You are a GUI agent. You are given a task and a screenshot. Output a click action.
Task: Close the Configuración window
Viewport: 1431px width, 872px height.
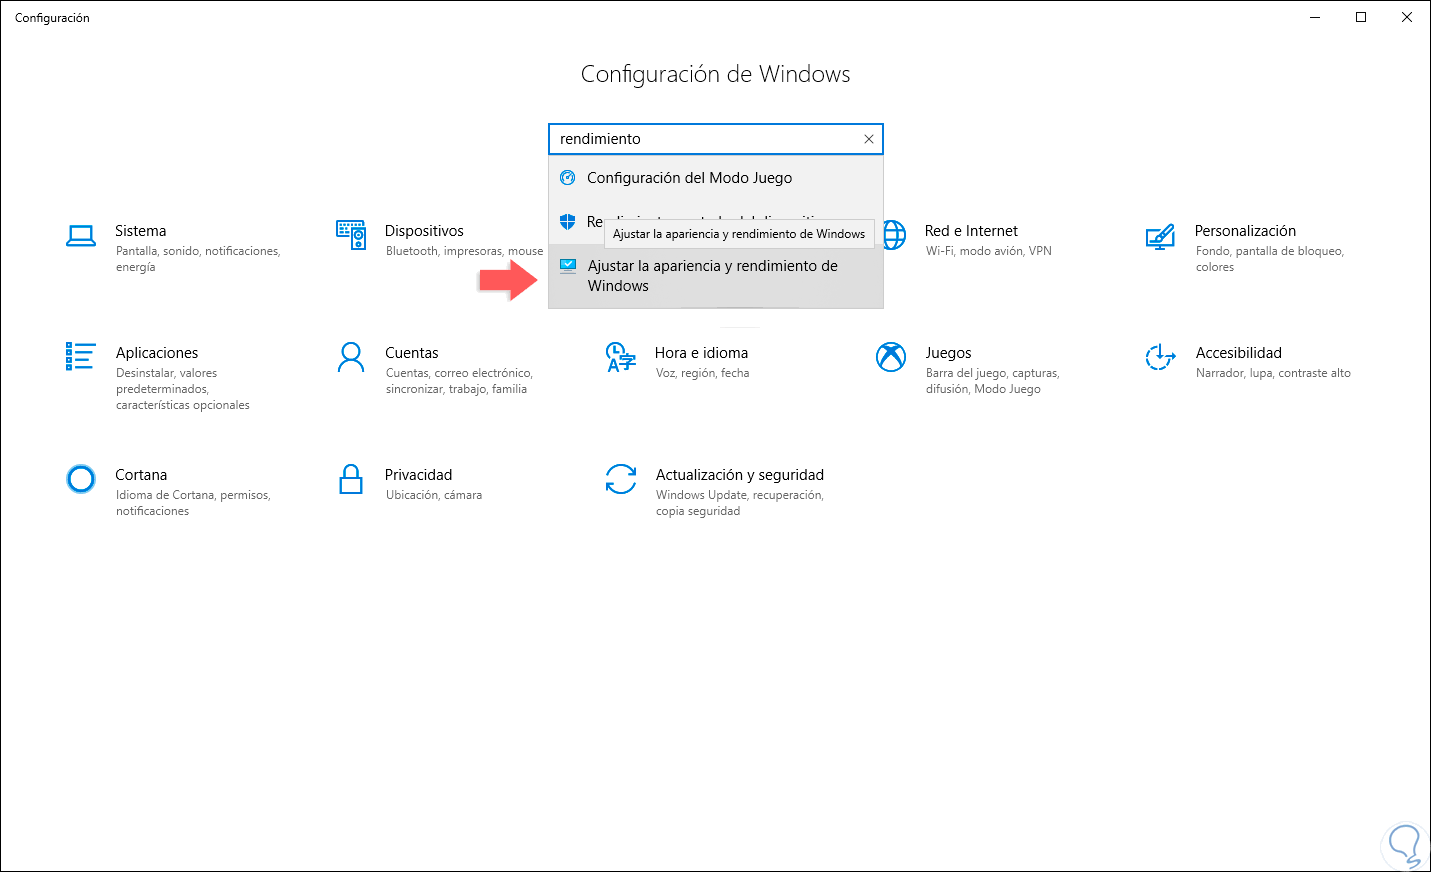tap(1407, 17)
